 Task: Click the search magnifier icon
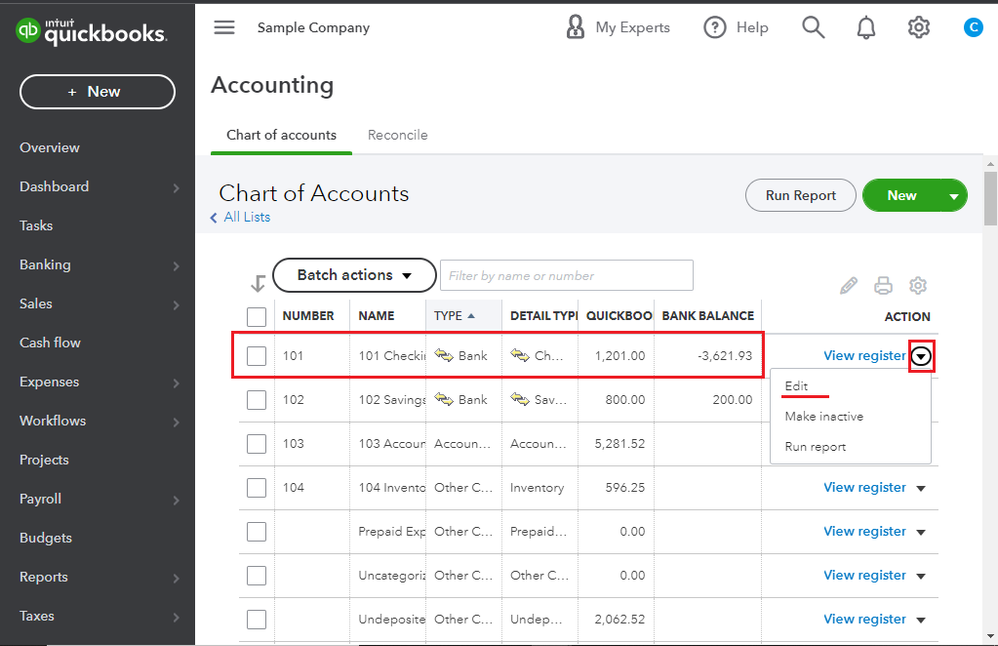[813, 28]
